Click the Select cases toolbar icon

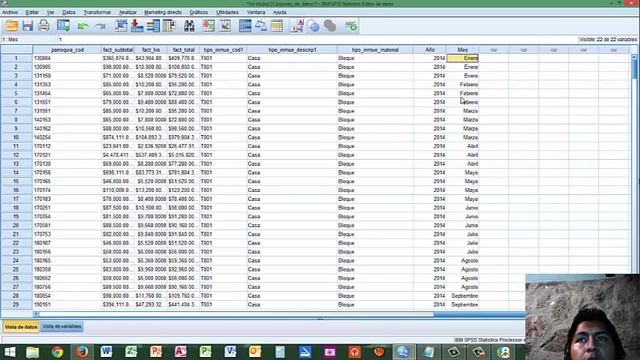click(277, 26)
